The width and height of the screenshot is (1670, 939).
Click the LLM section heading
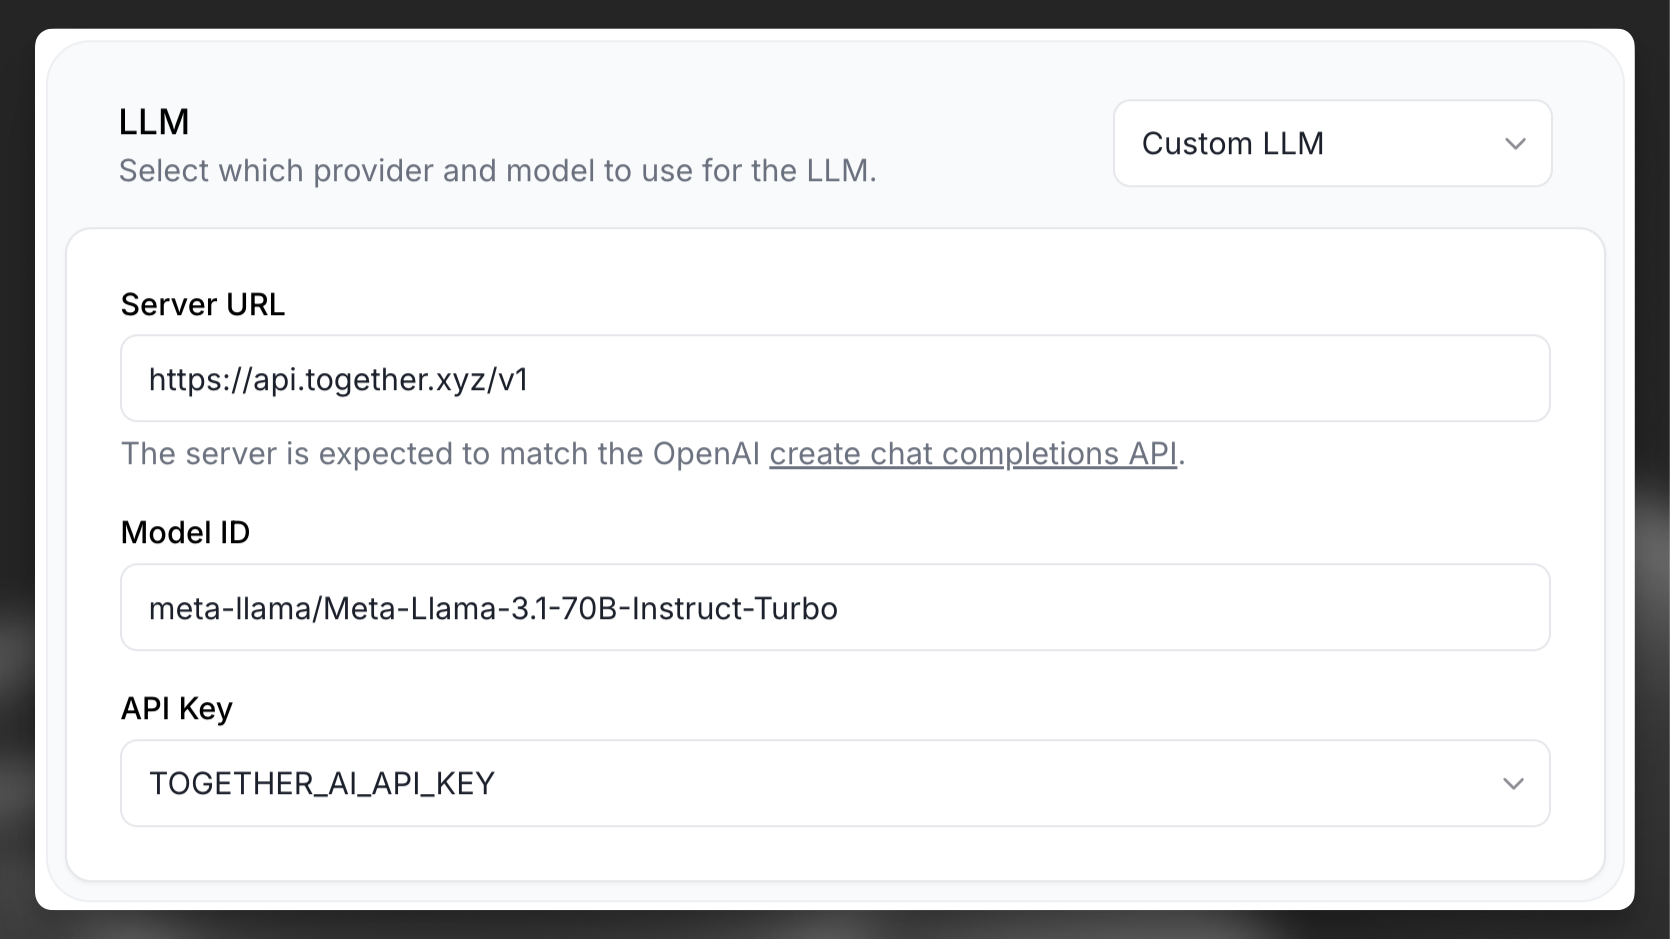click(154, 122)
